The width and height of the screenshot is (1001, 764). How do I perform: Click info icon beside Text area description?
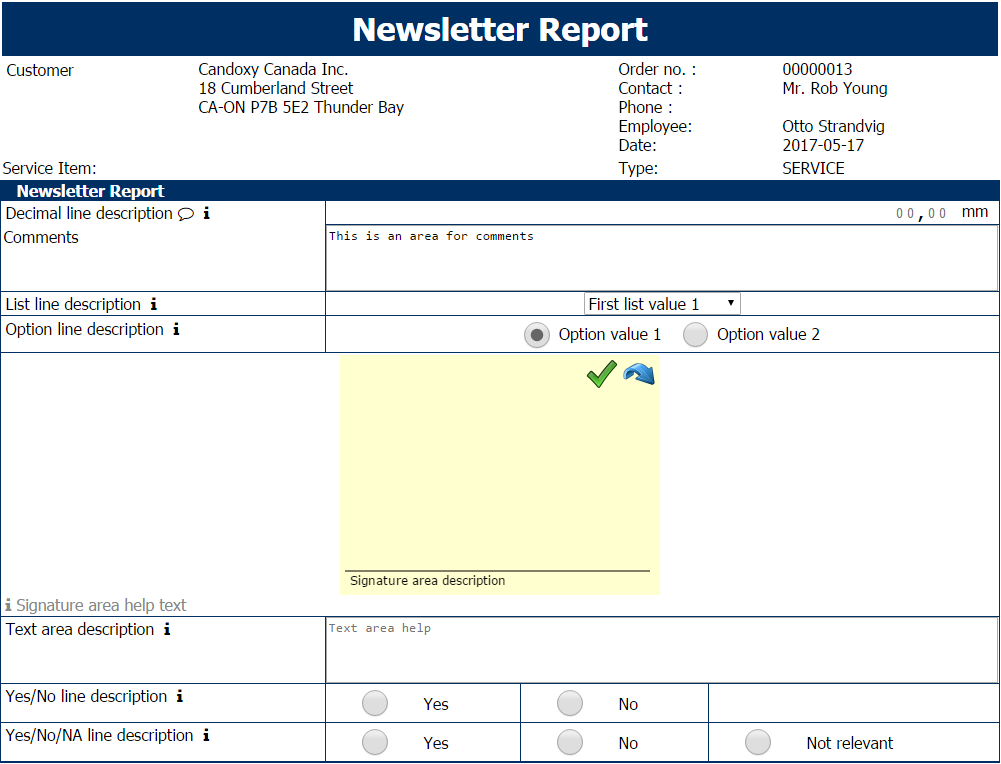[x=167, y=630]
